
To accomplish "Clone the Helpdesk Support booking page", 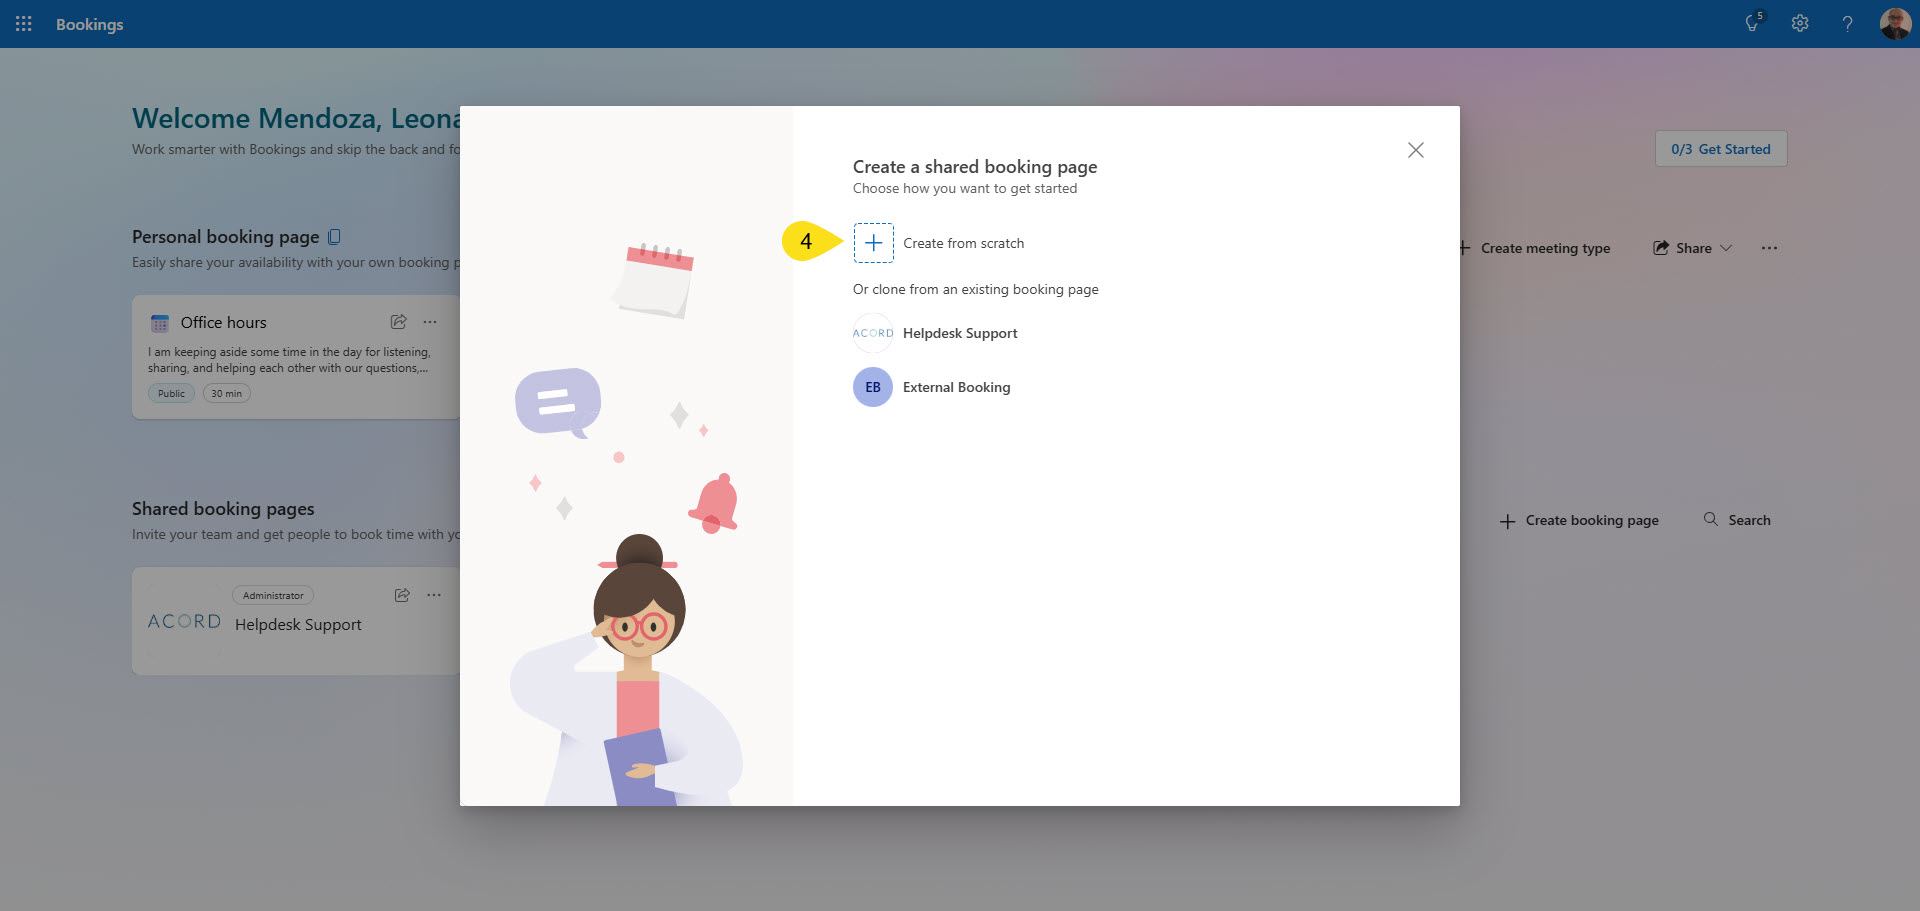I will coord(959,334).
